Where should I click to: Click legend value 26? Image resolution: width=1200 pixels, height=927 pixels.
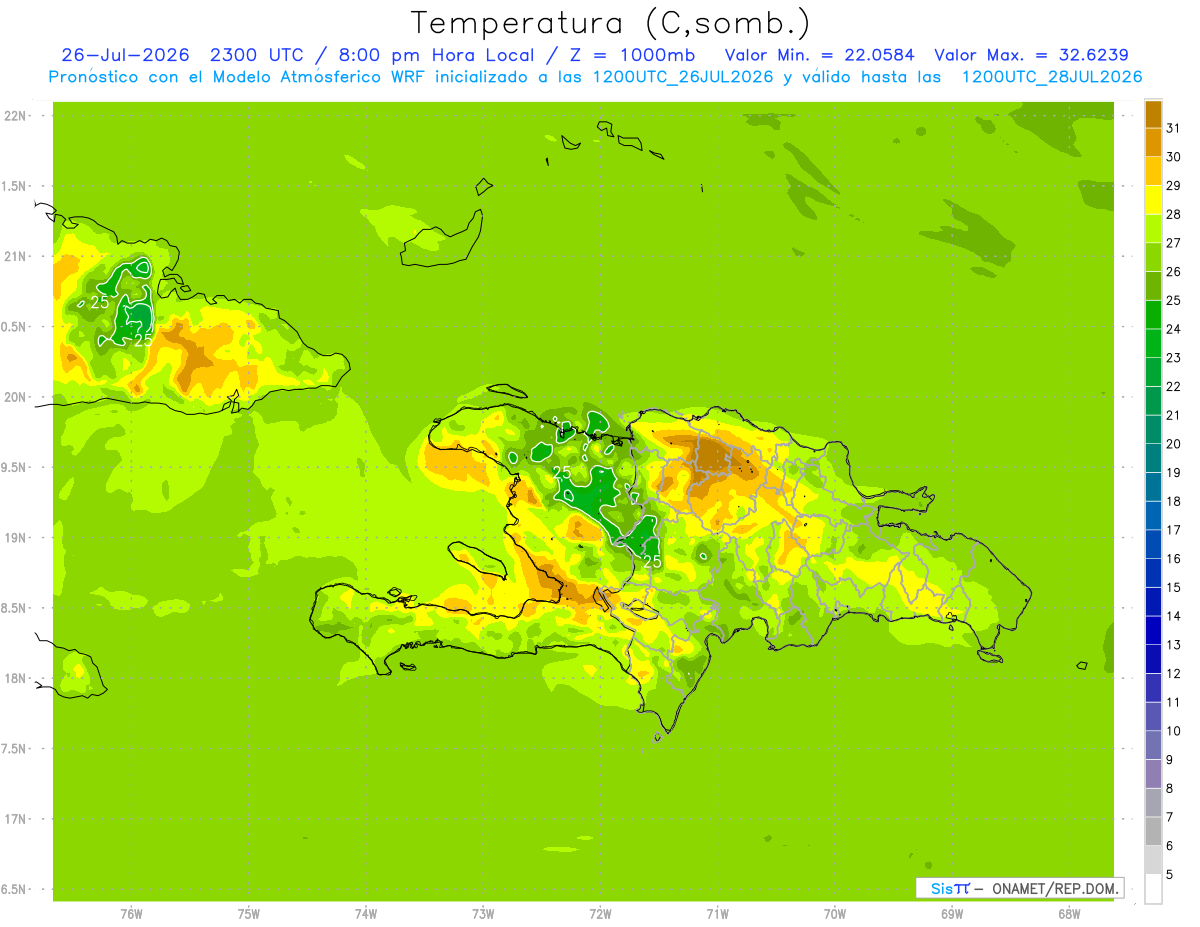1173,272
